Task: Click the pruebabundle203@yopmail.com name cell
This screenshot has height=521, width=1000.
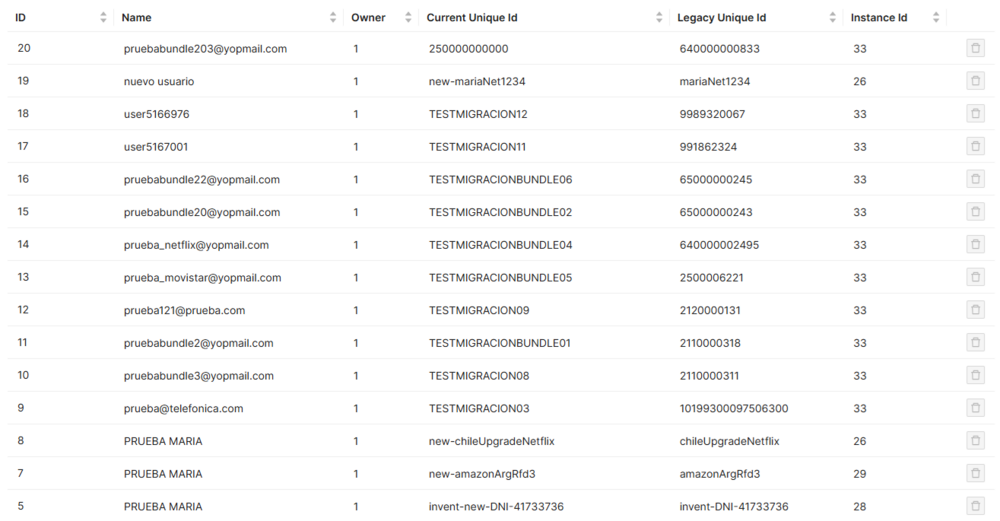Action: pyautogui.click(x=205, y=49)
